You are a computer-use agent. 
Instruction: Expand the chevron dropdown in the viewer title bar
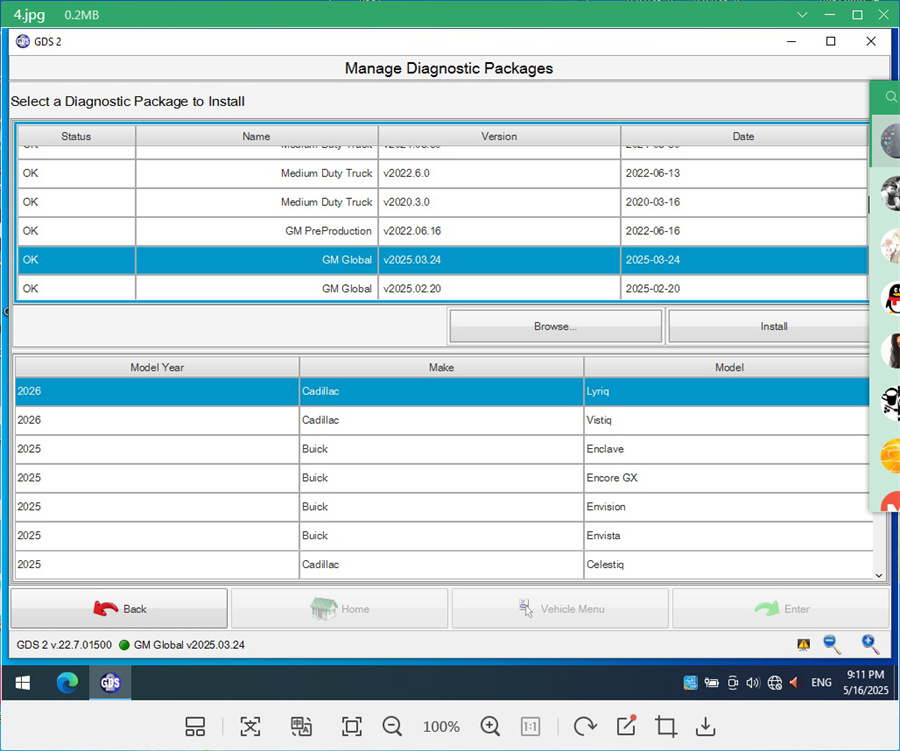pos(802,15)
